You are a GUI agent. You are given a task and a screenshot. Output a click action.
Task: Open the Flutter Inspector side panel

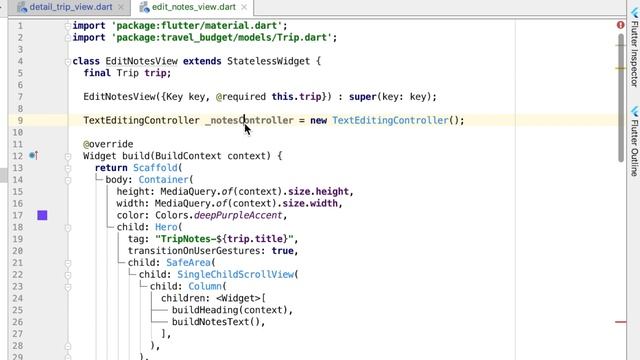click(634, 53)
